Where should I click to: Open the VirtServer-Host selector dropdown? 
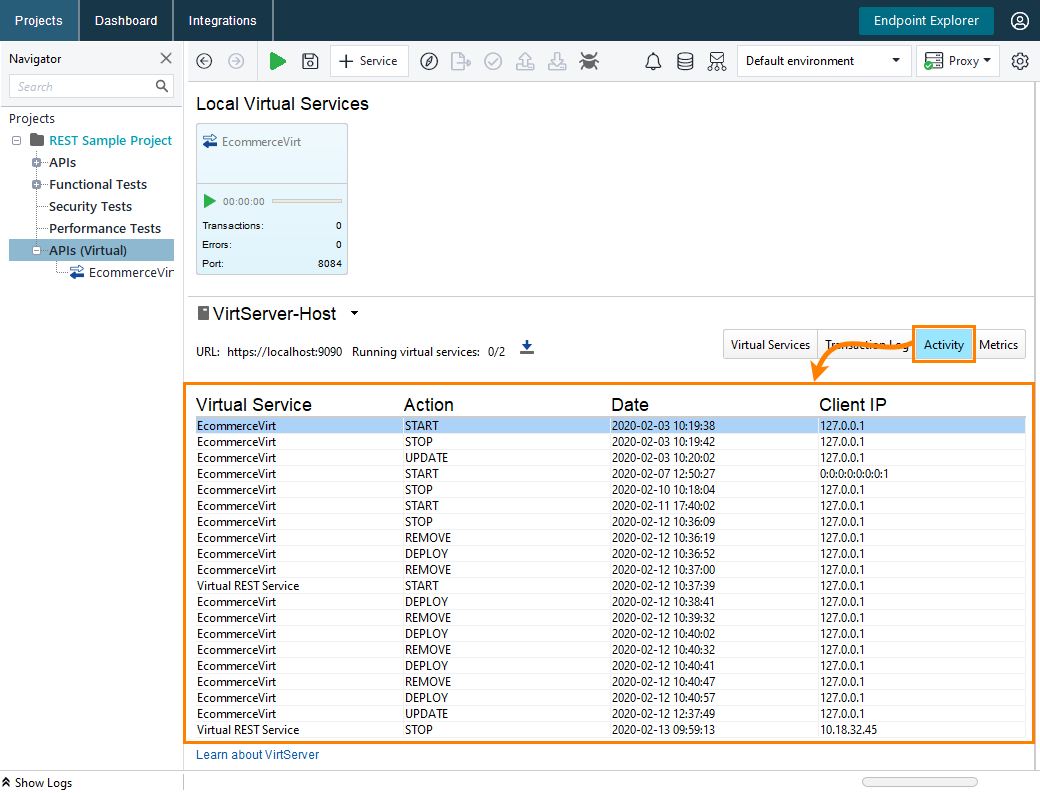[354, 313]
